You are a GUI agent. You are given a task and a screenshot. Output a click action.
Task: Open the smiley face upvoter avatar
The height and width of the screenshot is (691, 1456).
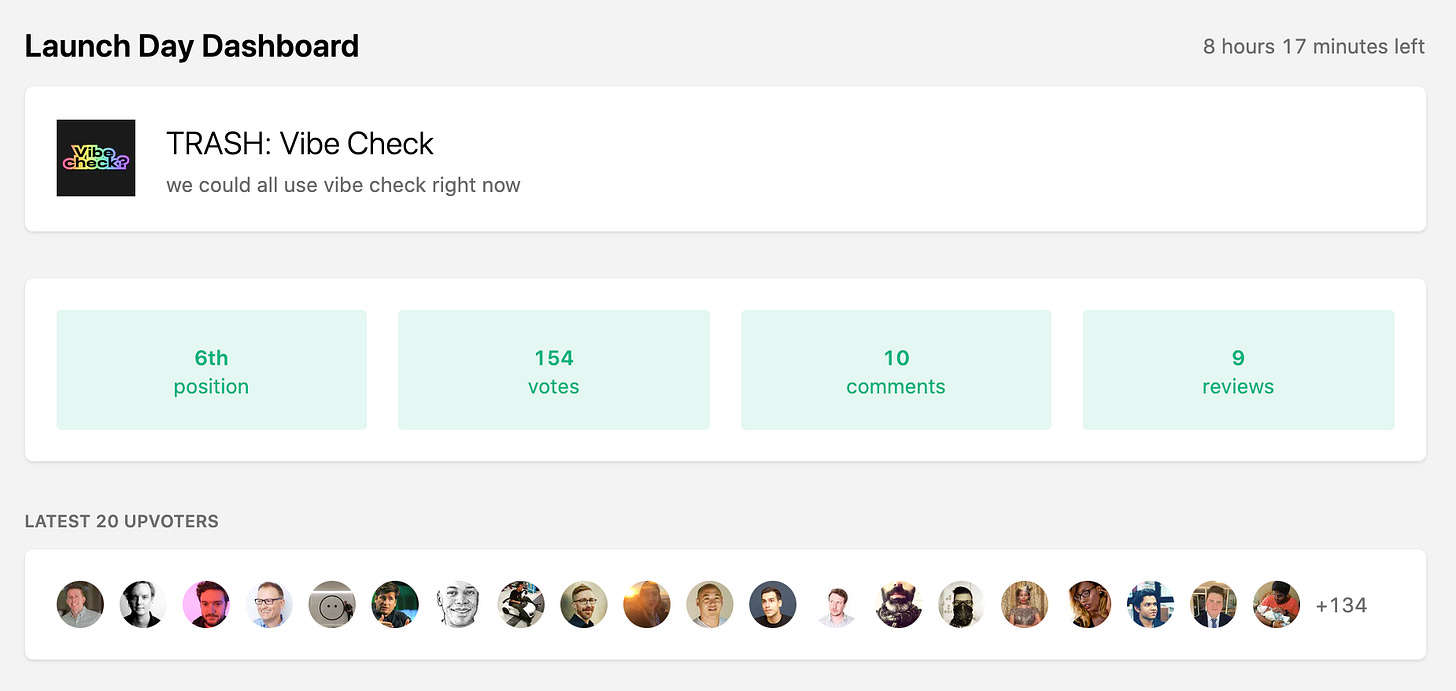332,605
